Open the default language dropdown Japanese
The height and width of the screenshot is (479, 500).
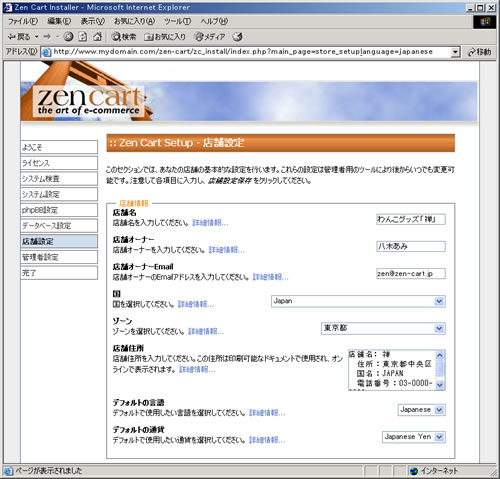pyautogui.click(x=422, y=410)
